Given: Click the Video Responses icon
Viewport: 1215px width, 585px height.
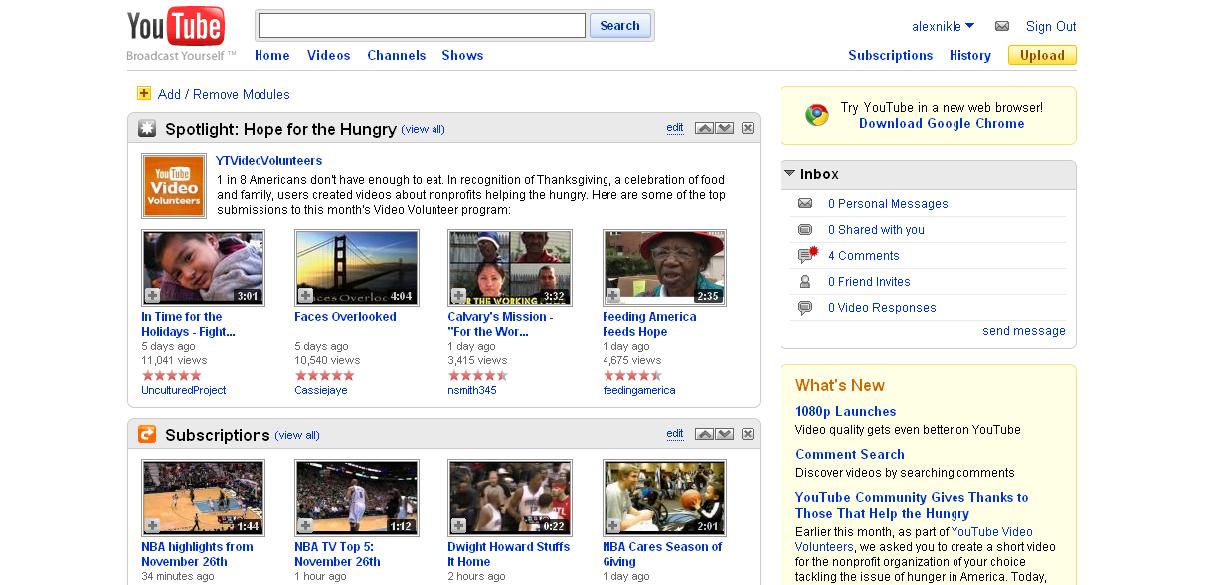Looking at the screenshot, I should pyautogui.click(x=805, y=308).
